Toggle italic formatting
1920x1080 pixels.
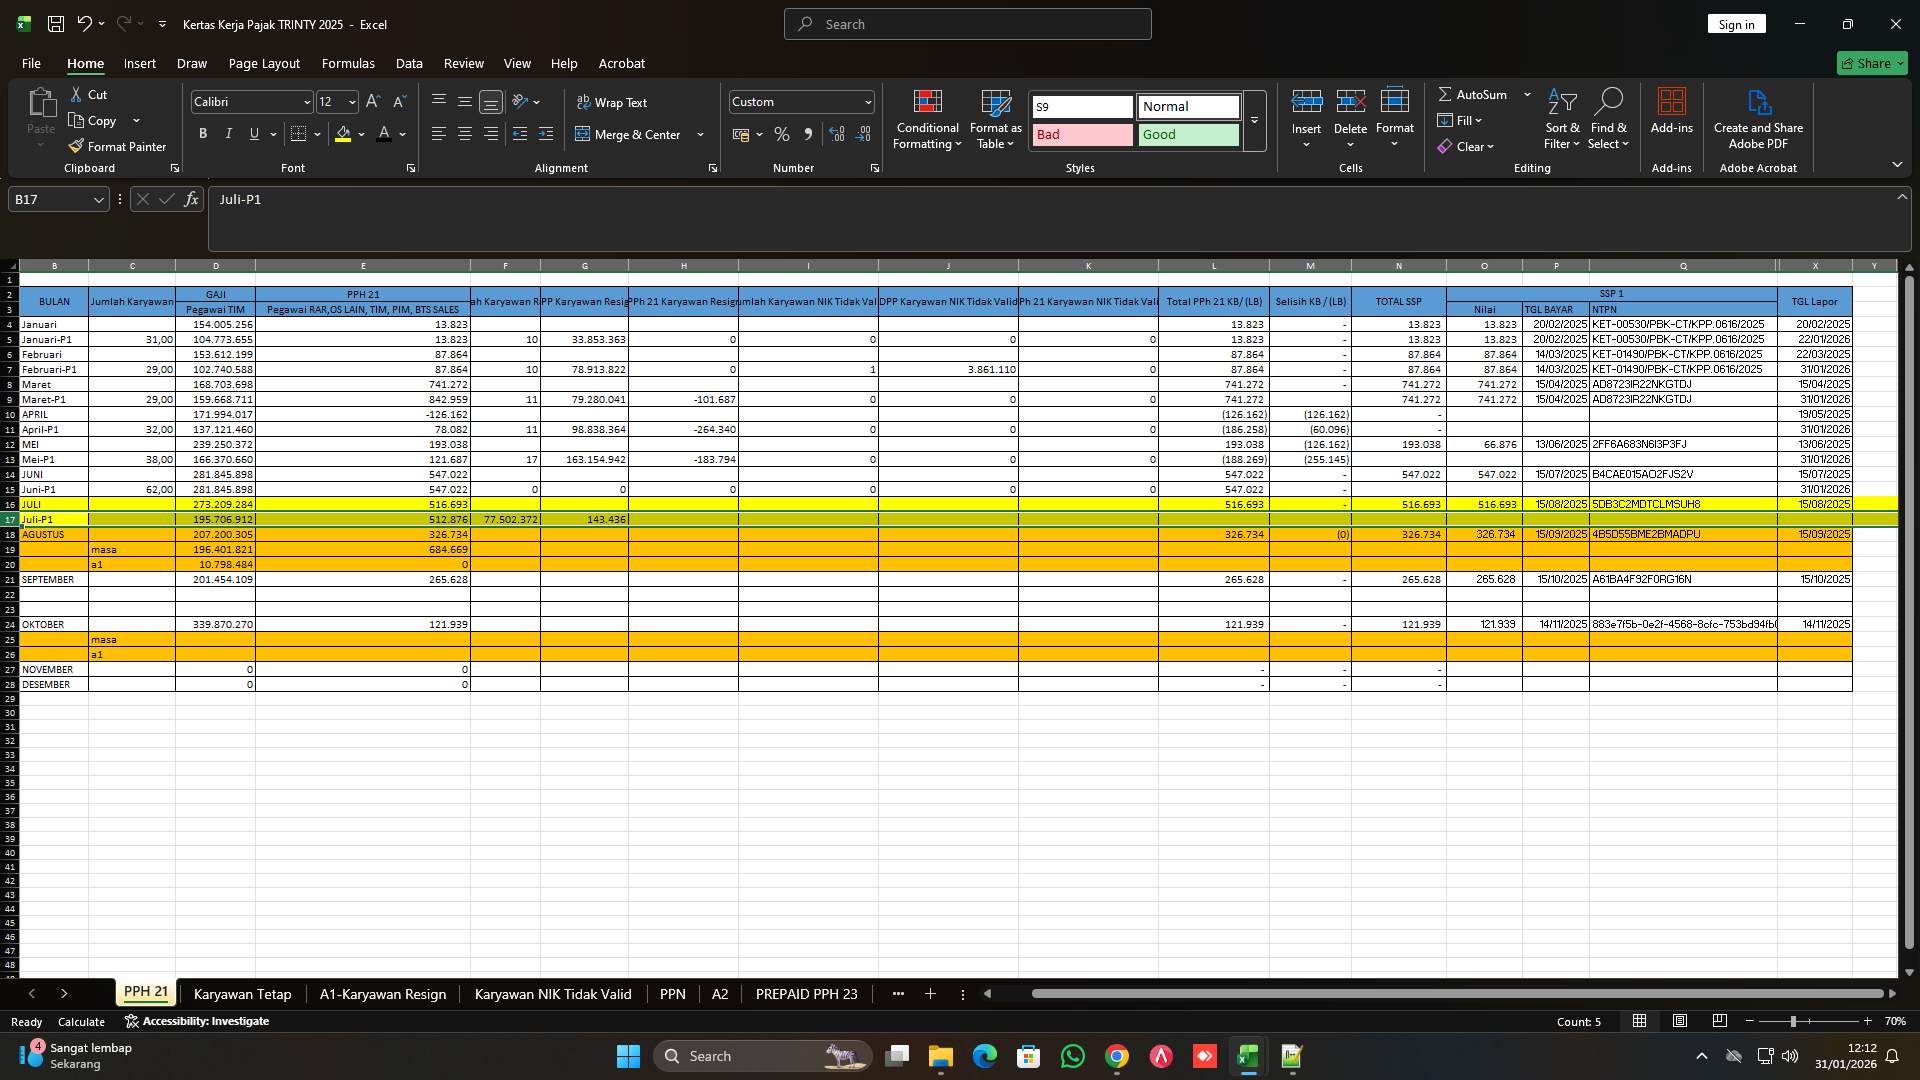[x=228, y=133]
